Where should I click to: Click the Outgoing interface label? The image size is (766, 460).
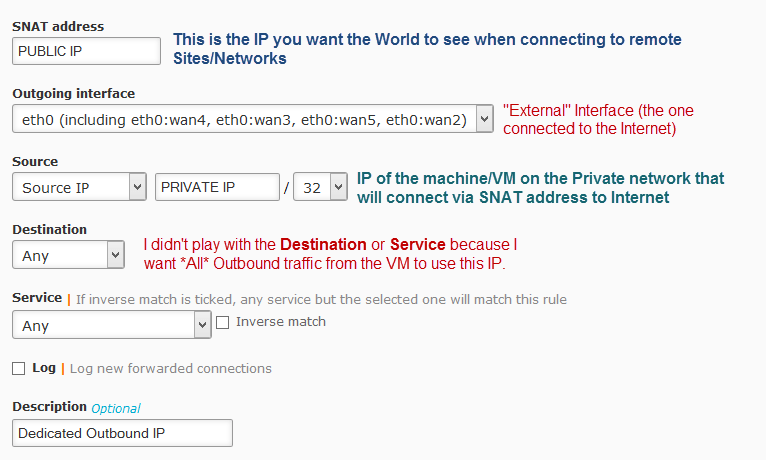[x=73, y=93]
